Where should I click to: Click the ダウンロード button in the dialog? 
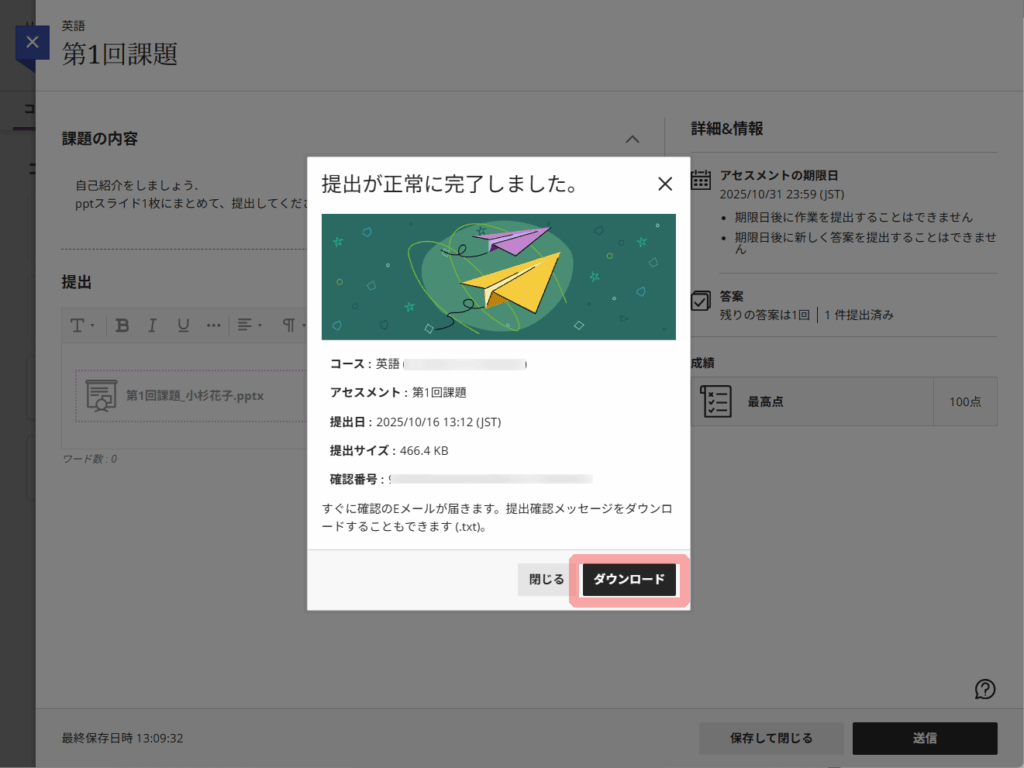[629, 580]
